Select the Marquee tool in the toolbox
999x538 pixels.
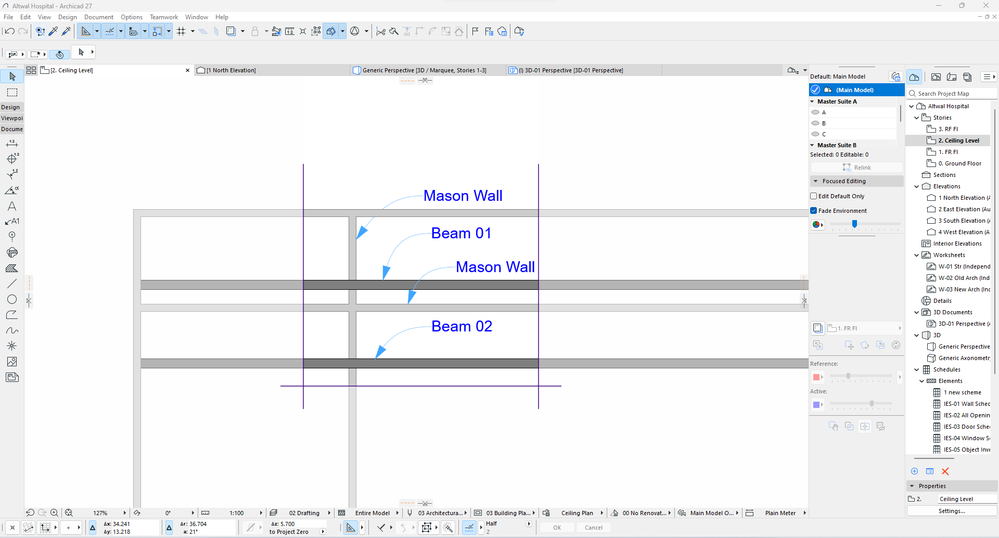12,93
